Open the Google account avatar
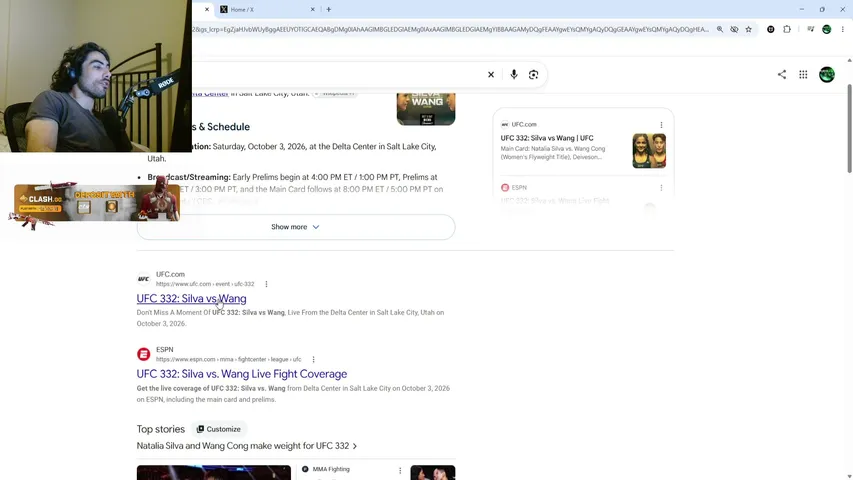Screen dimensions: 853x480 827,75
